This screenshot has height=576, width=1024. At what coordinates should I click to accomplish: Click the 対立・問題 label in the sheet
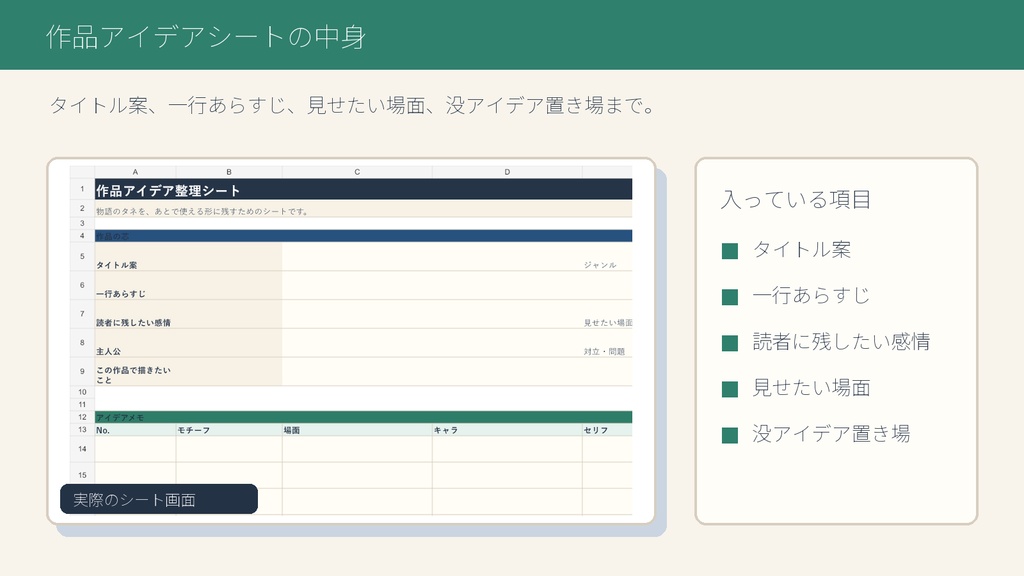604,351
